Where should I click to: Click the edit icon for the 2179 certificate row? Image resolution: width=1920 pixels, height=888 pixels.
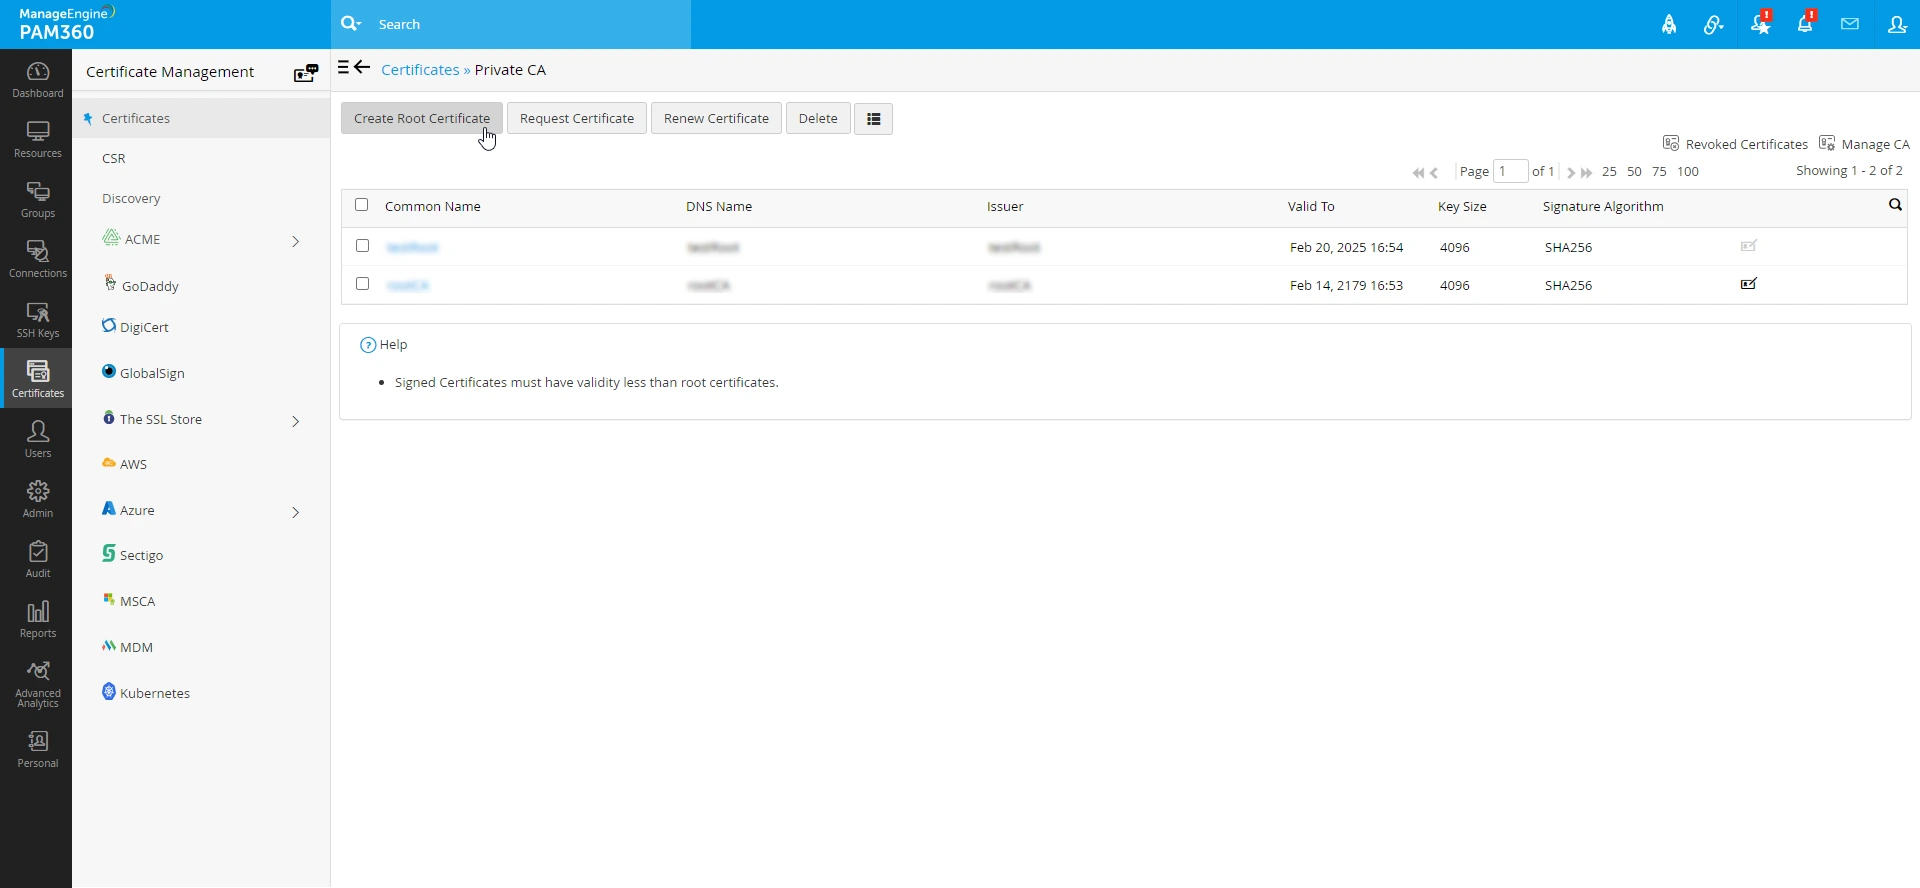[1748, 285]
